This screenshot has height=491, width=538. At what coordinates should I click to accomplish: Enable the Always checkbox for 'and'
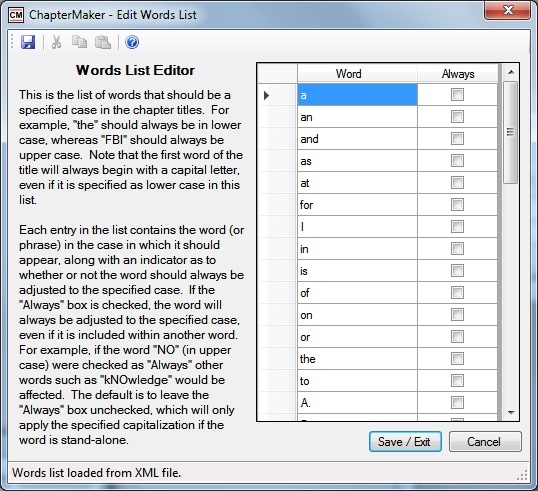[x=457, y=139]
